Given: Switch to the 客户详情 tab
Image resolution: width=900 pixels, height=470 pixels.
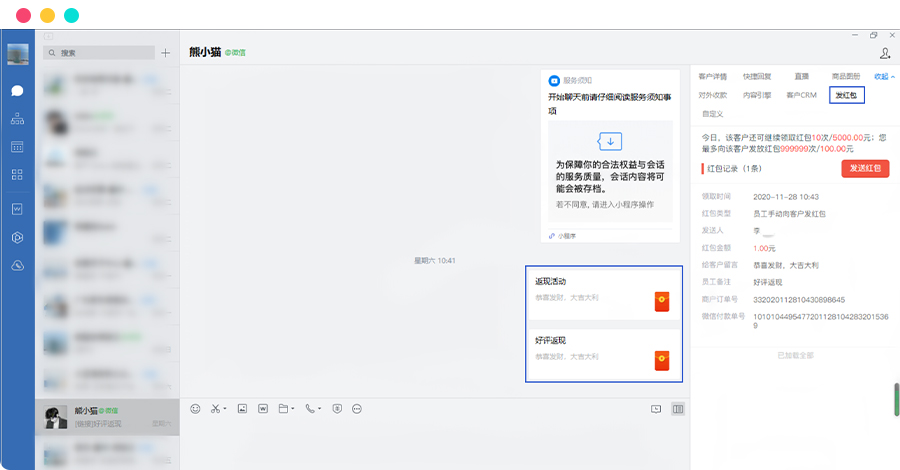Looking at the screenshot, I should tap(713, 76).
